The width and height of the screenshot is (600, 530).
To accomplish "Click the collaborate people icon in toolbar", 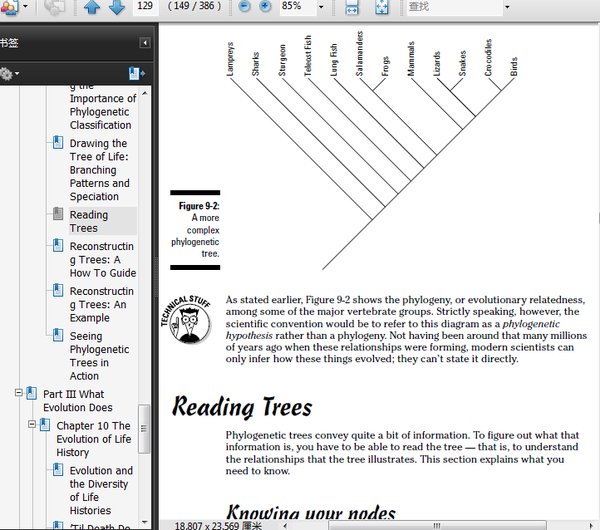I will tap(9, 7).
